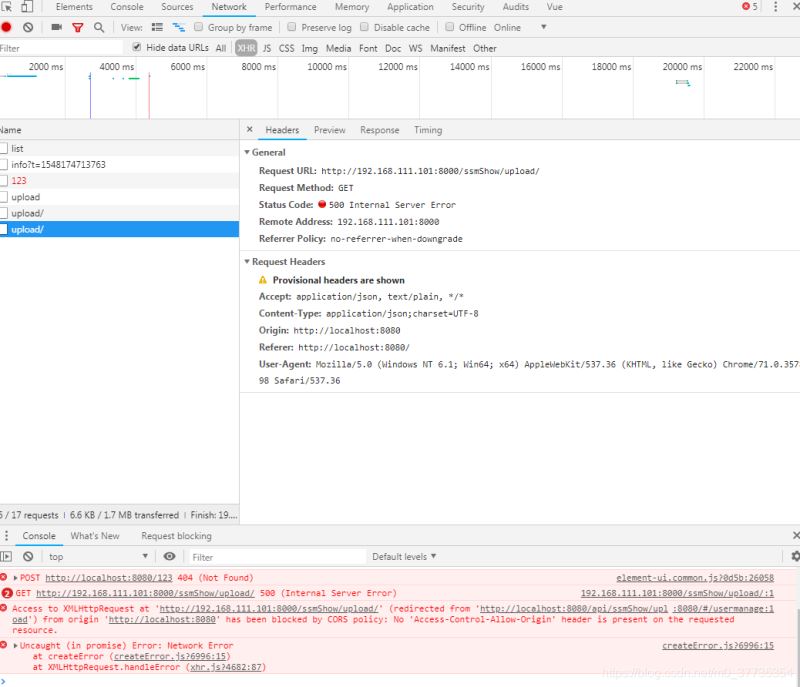Open network search with the magnifier icon
800x687 pixels.
[99, 27]
